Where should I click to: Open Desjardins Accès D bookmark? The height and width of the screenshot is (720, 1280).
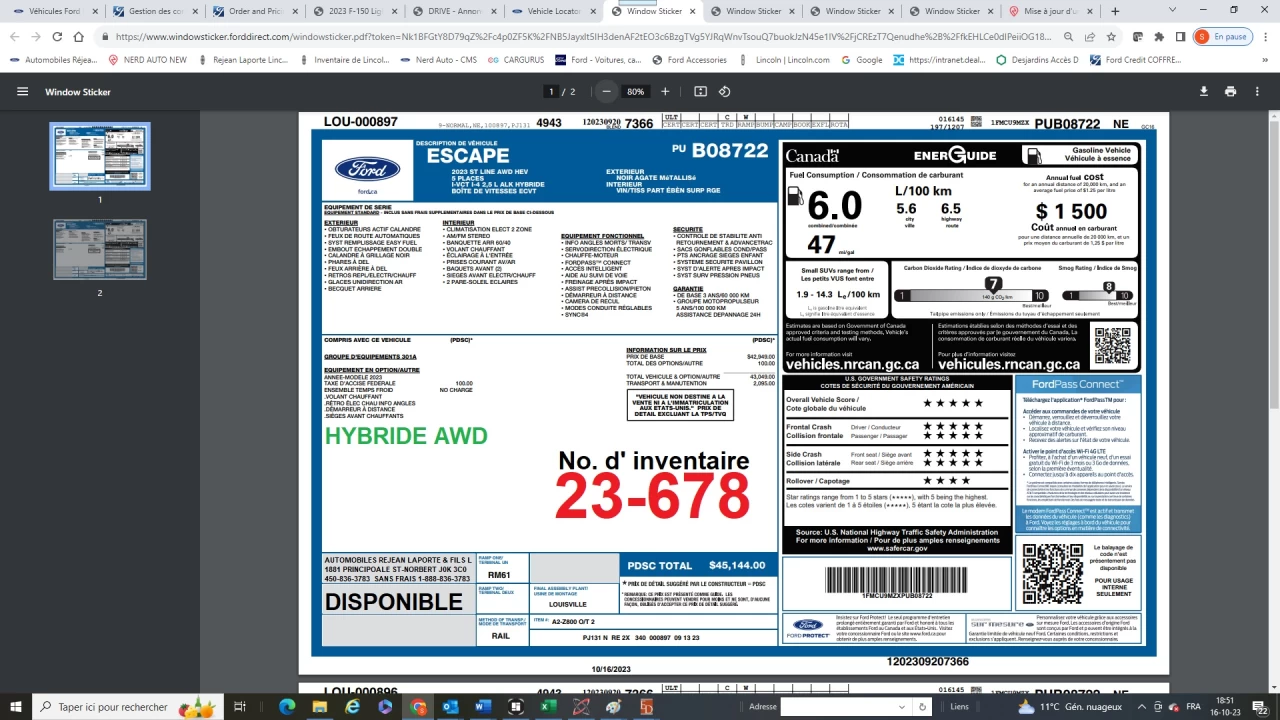(x=1037, y=60)
